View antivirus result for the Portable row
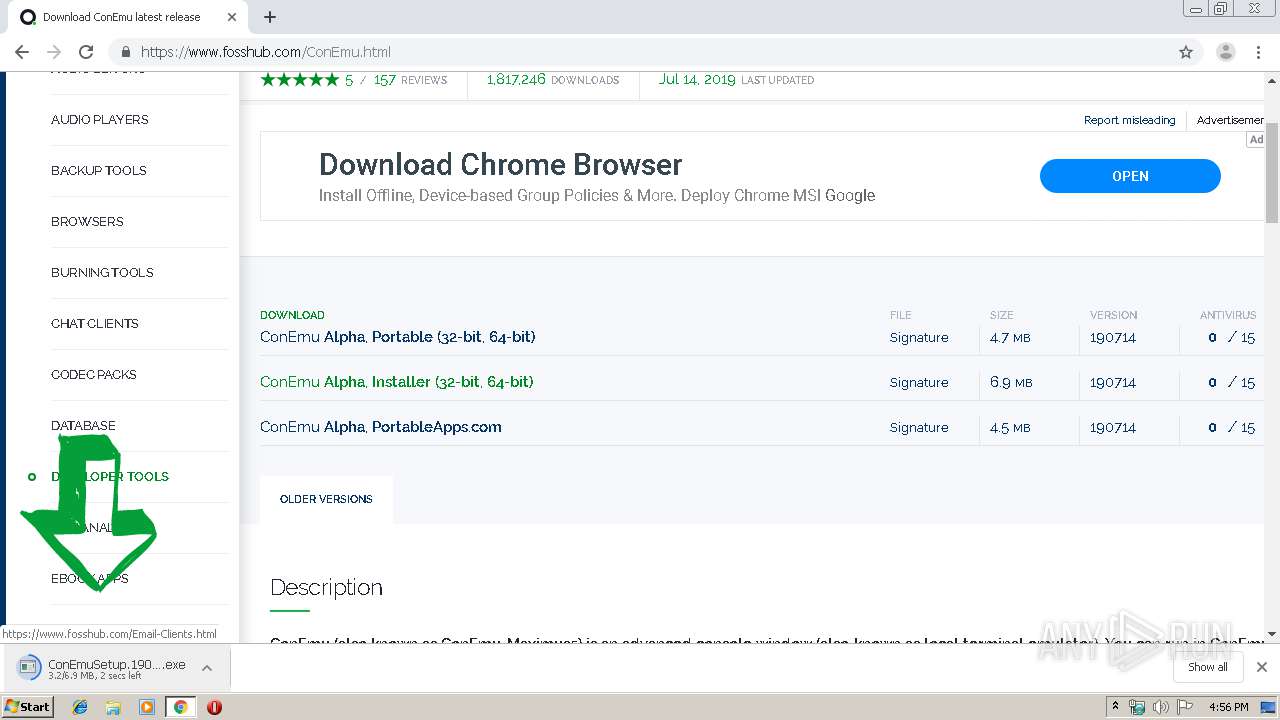1280x720 pixels. (x=1231, y=338)
